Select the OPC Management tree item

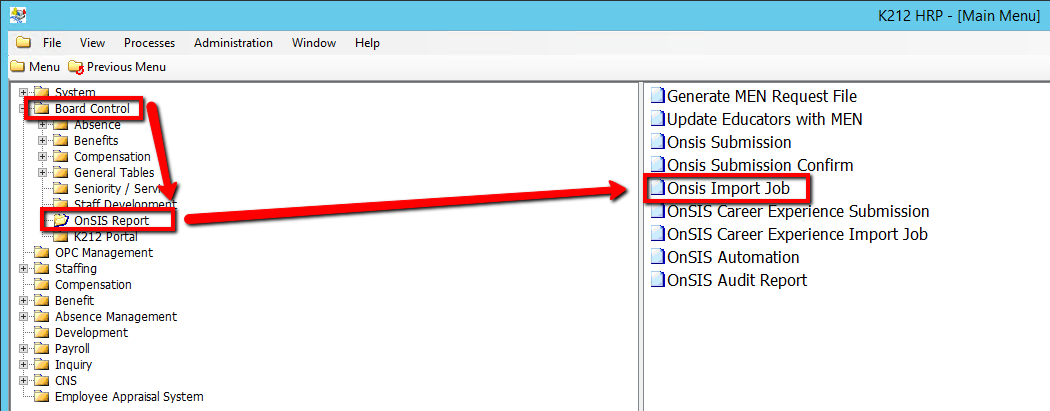pyautogui.click(x=103, y=253)
